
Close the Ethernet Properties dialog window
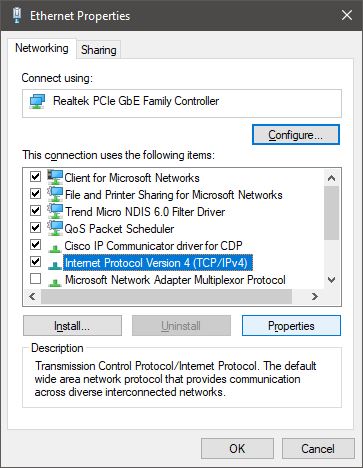point(347,15)
